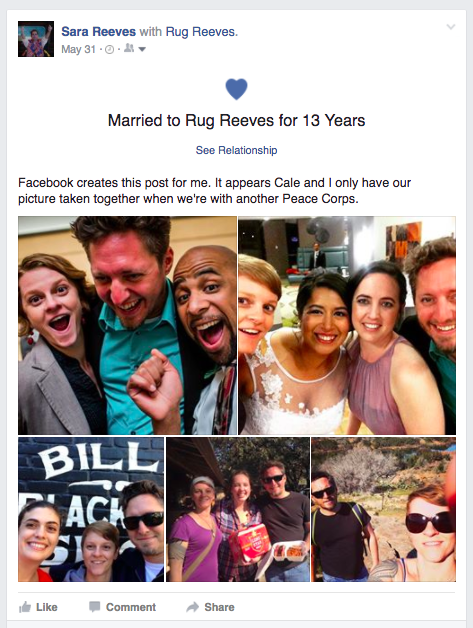The height and width of the screenshot is (628, 473).
Task: Open photo with BILL sign on wall
Action: 91,509
